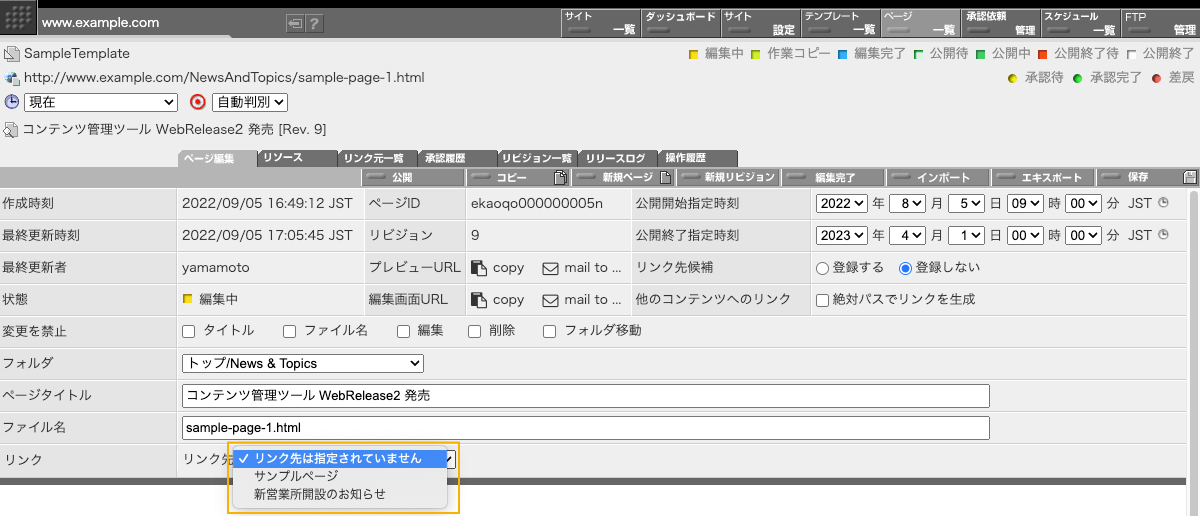
Task: Click the 承認待 yellow legend dot
Action: coord(1012,78)
